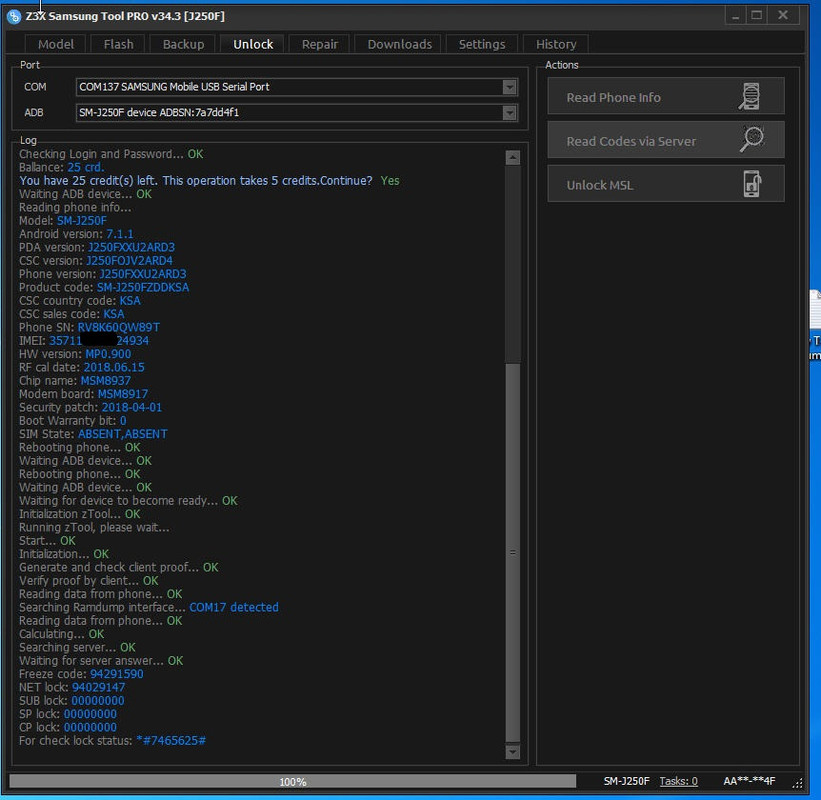Click the Model value SM-J250F in log
Screen dimensions: 821x800
coord(81,221)
